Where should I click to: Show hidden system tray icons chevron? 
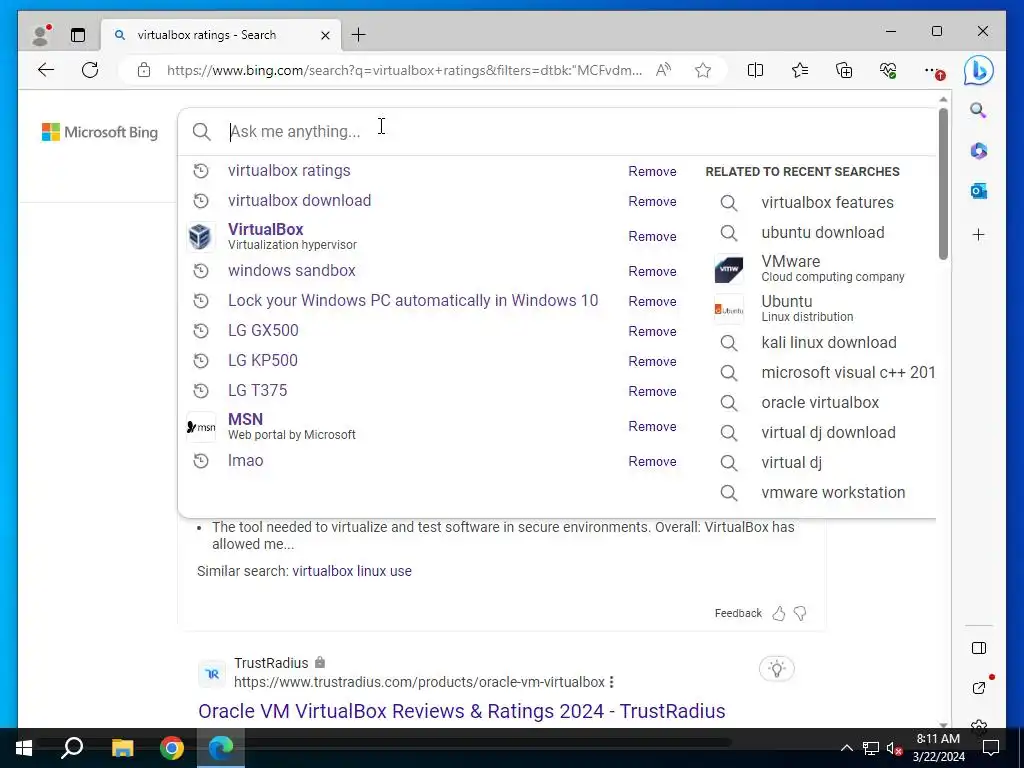point(846,748)
